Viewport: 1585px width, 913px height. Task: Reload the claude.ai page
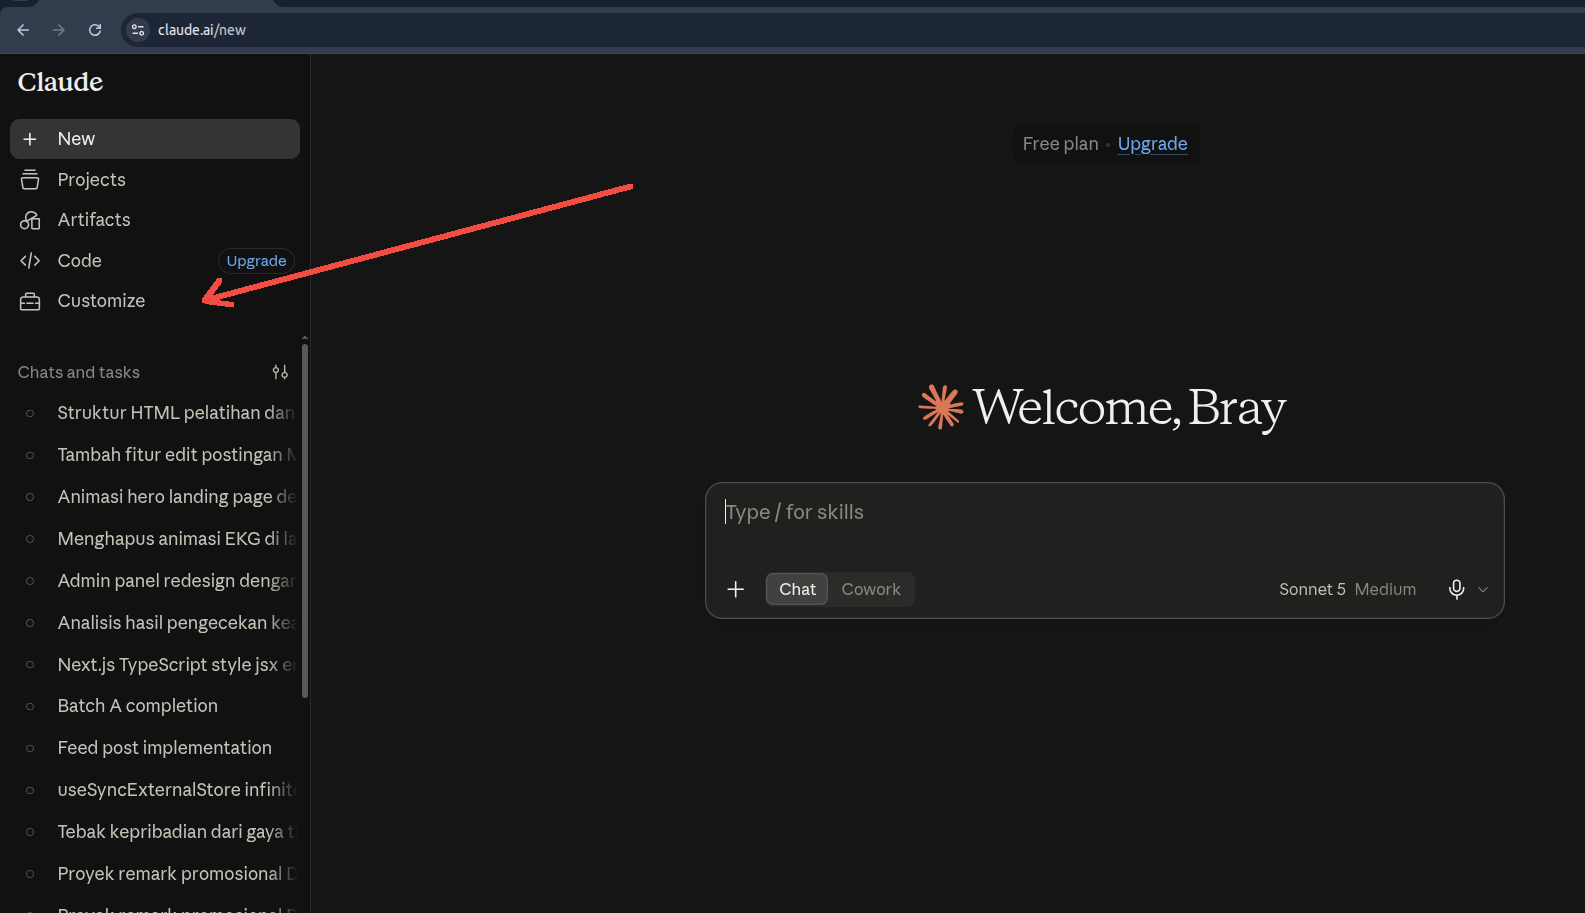[95, 30]
